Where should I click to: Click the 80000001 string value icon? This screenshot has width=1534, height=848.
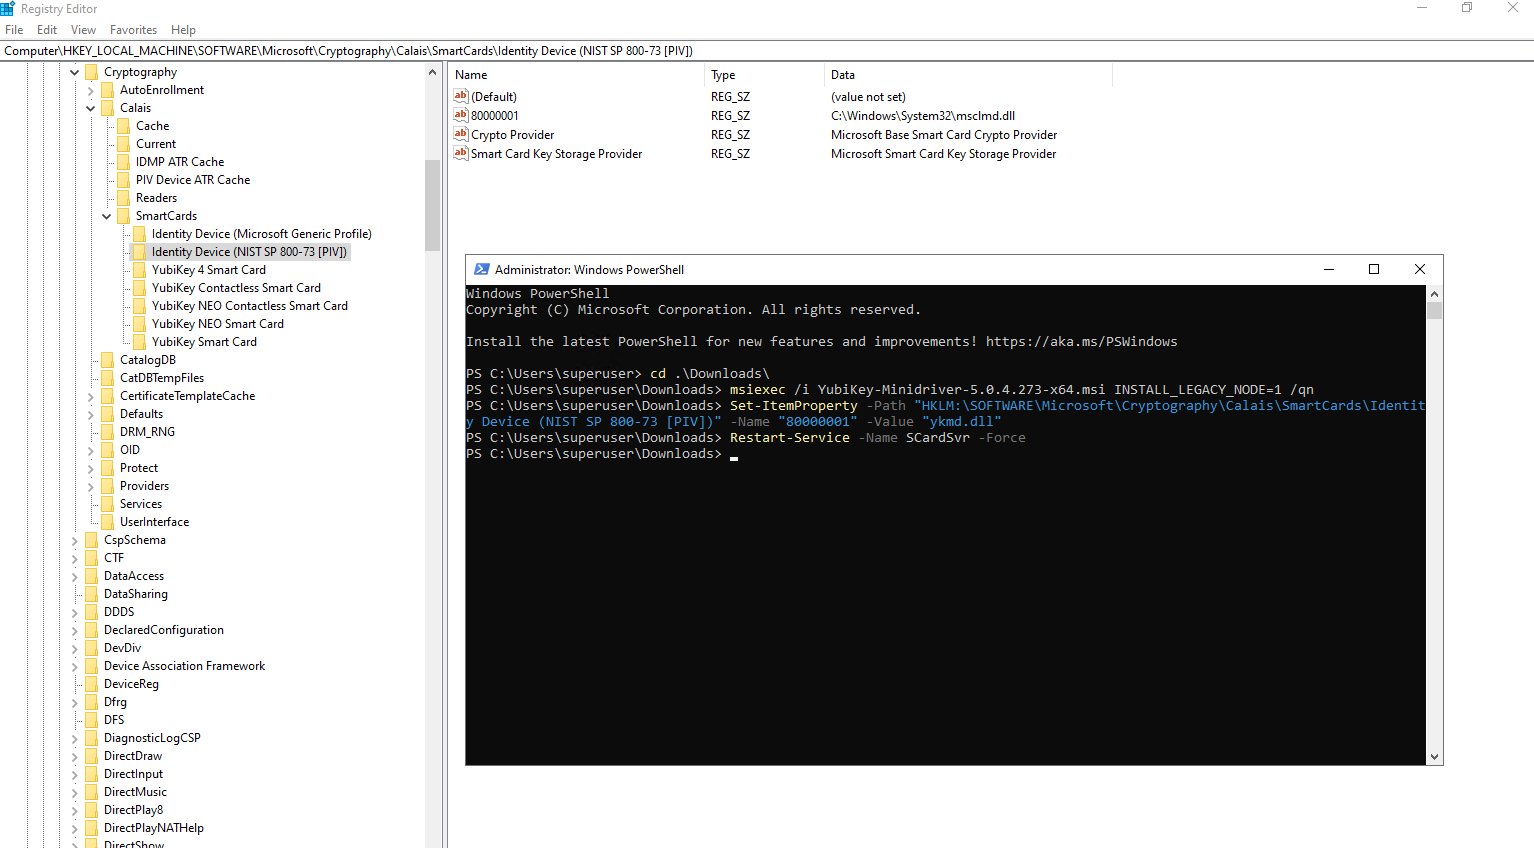[461, 115]
